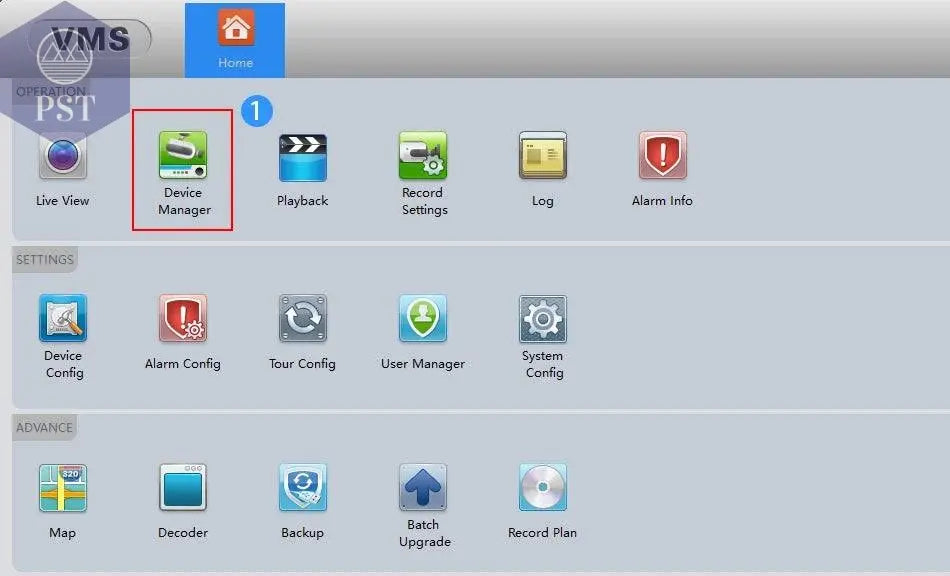The width and height of the screenshot is (950, 576).
Task: Open the Live View camera icon
Action: (x=62, y=158)
